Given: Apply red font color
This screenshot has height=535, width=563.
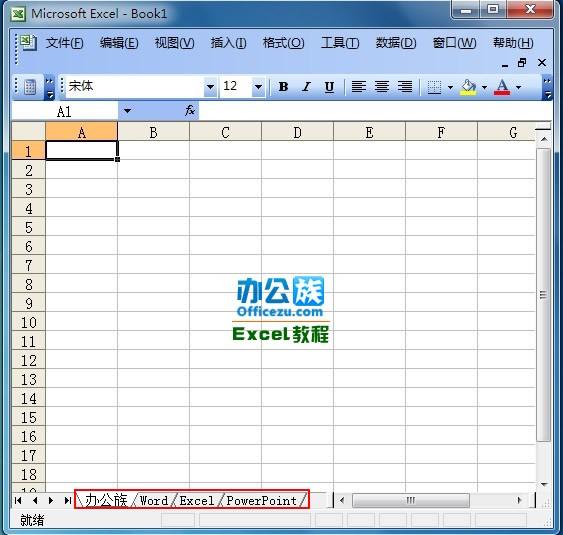Looking at the screenshot, I should [x=502, y=87].
